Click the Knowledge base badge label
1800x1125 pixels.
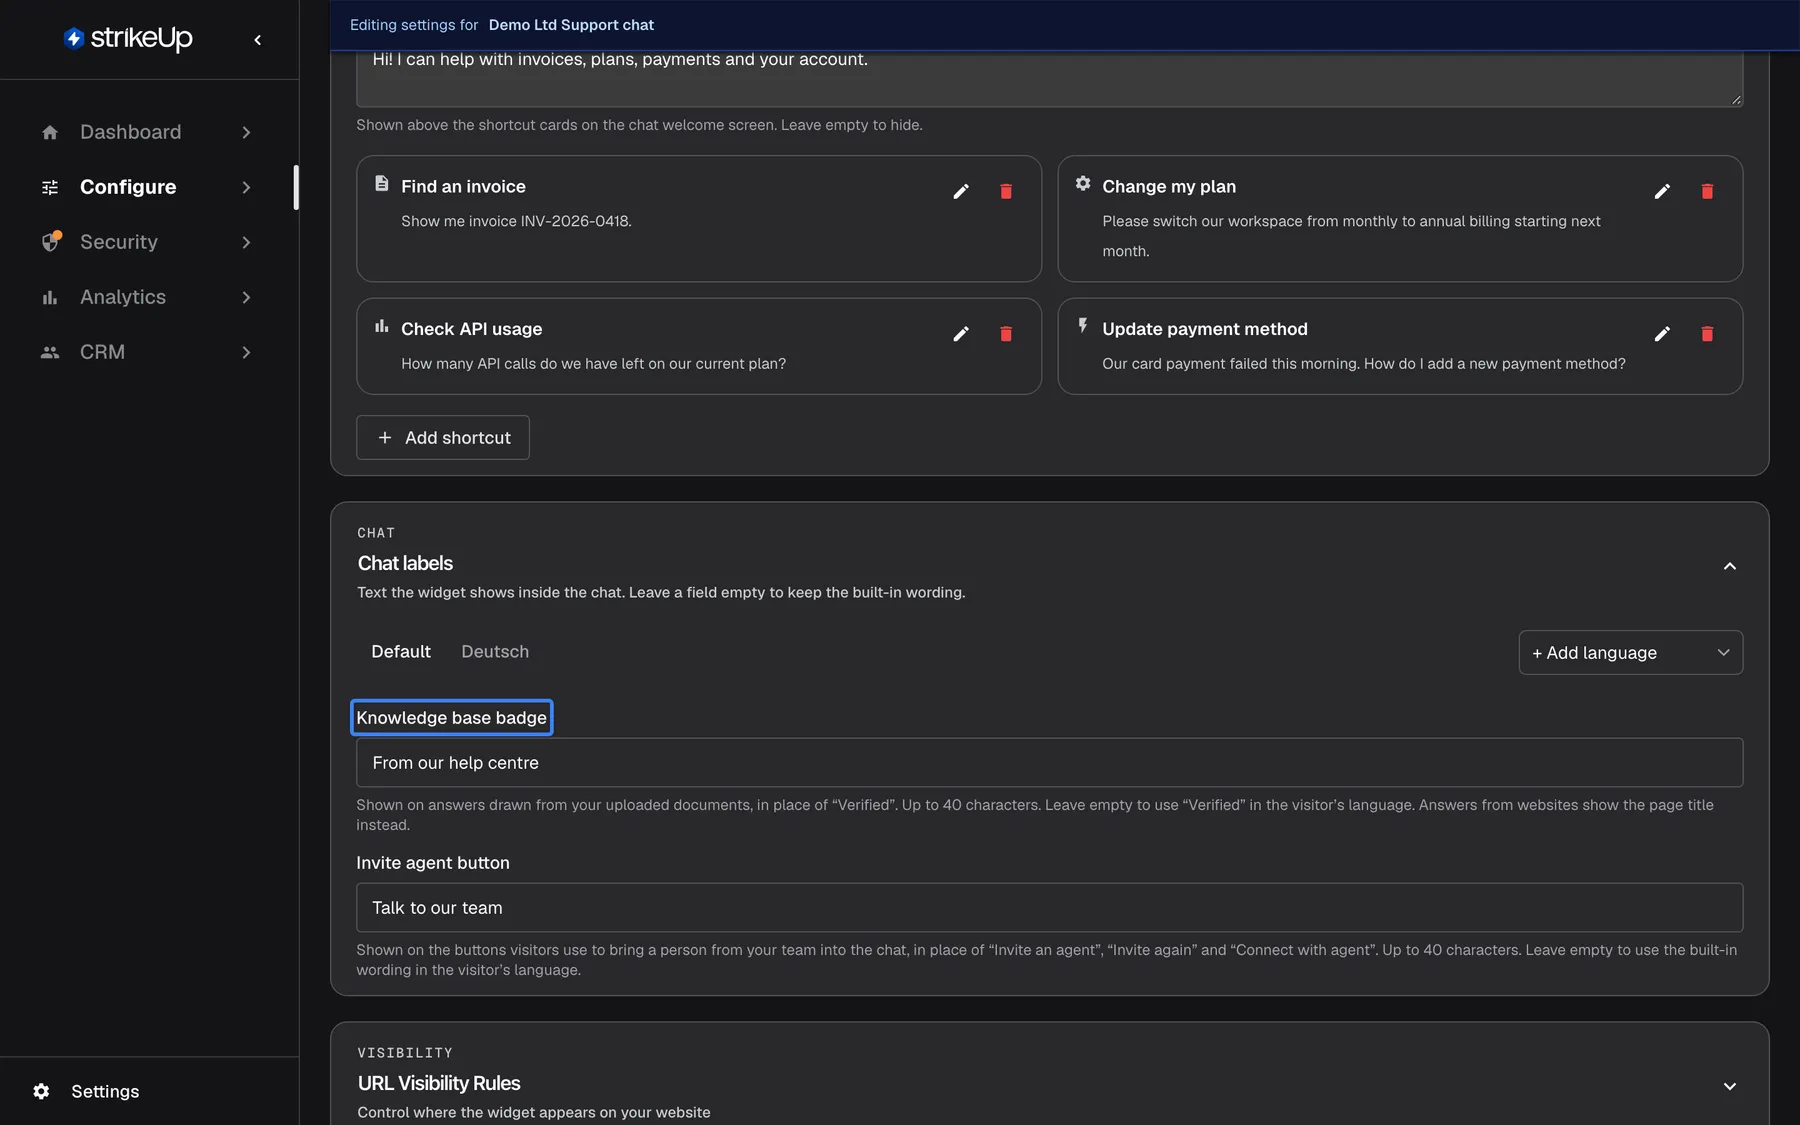point(452,718)
